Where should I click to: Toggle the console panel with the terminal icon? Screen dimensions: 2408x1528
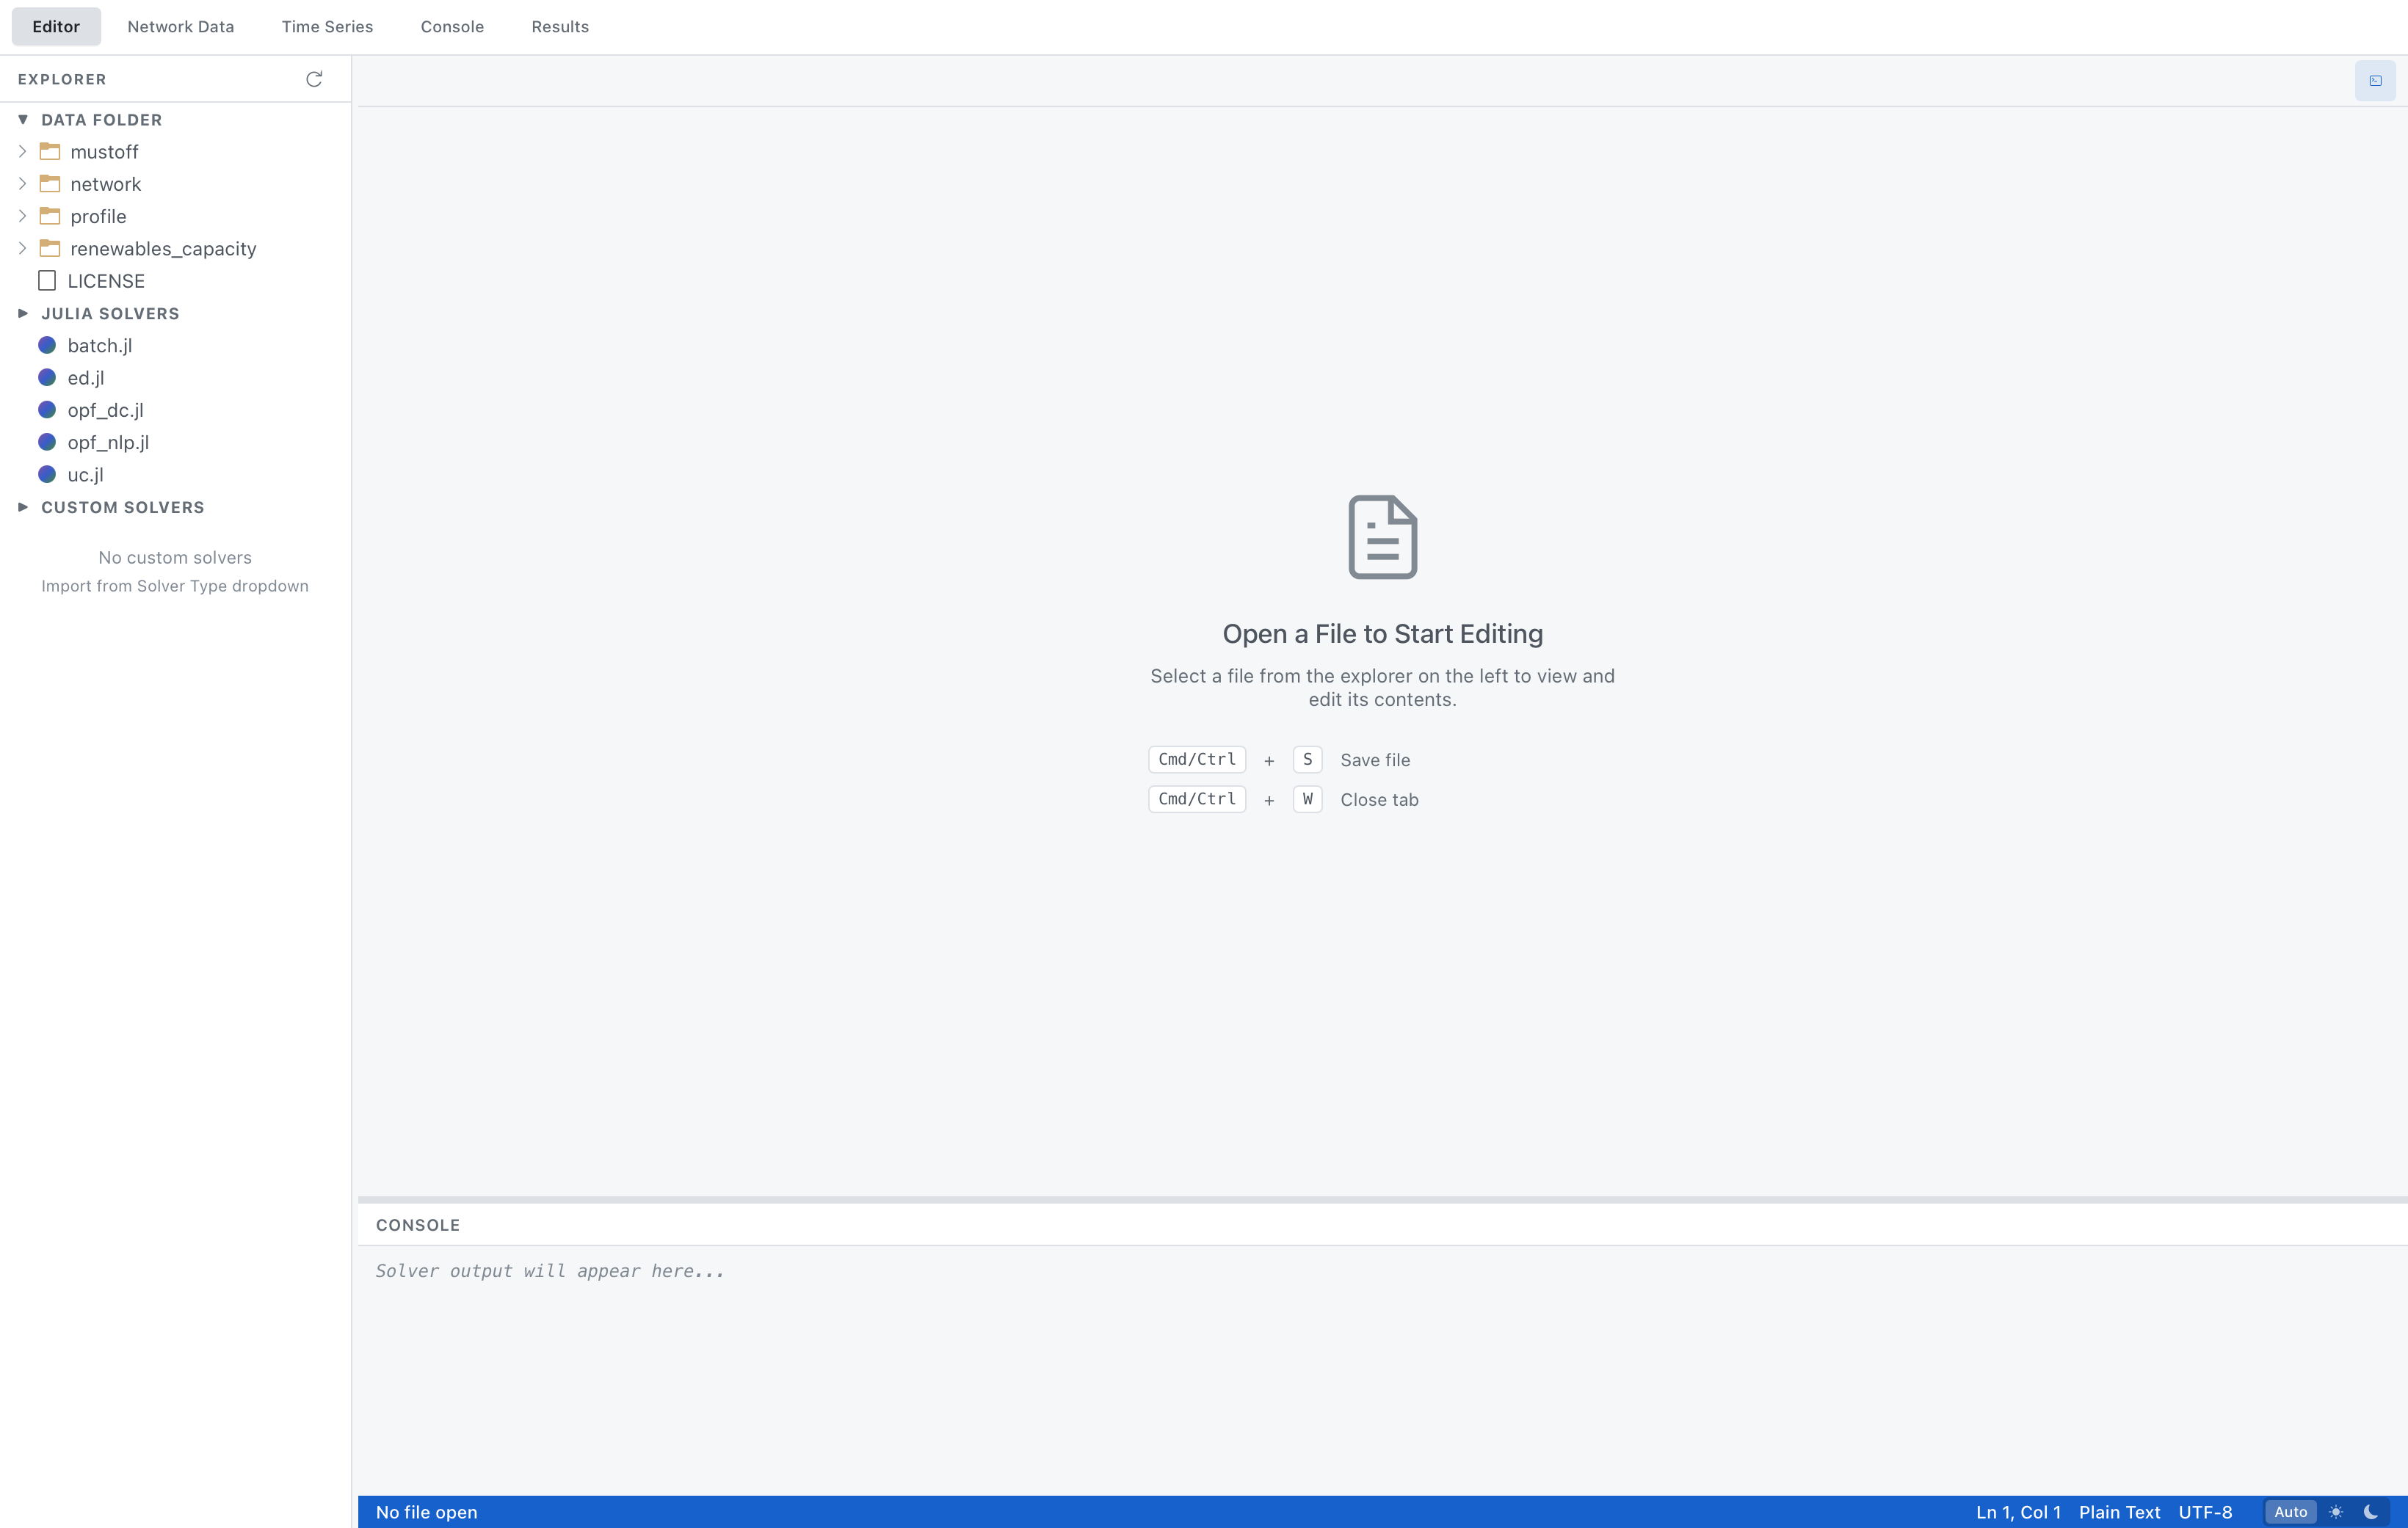pos(2374,81)
